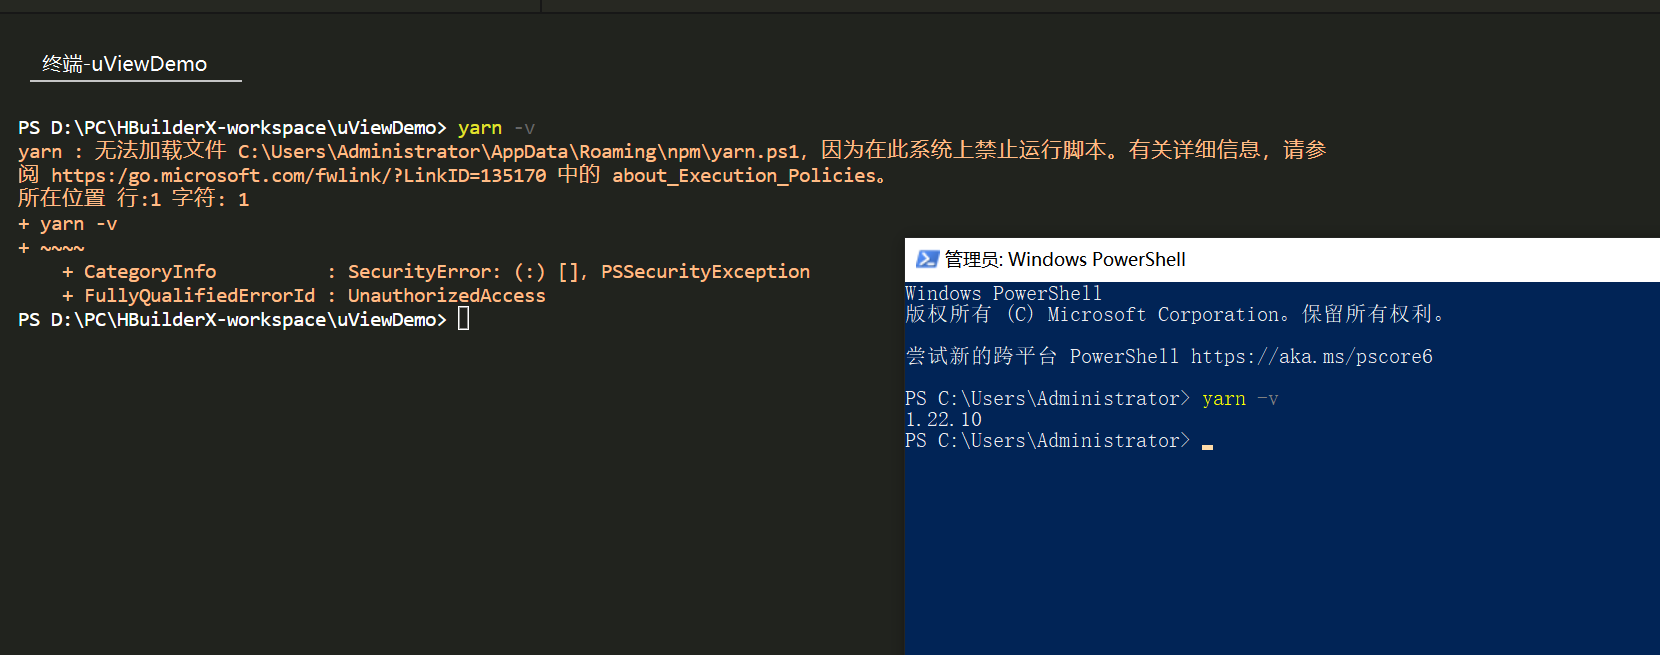Focus the uViewDemo terminal prompt cursor

463,319
